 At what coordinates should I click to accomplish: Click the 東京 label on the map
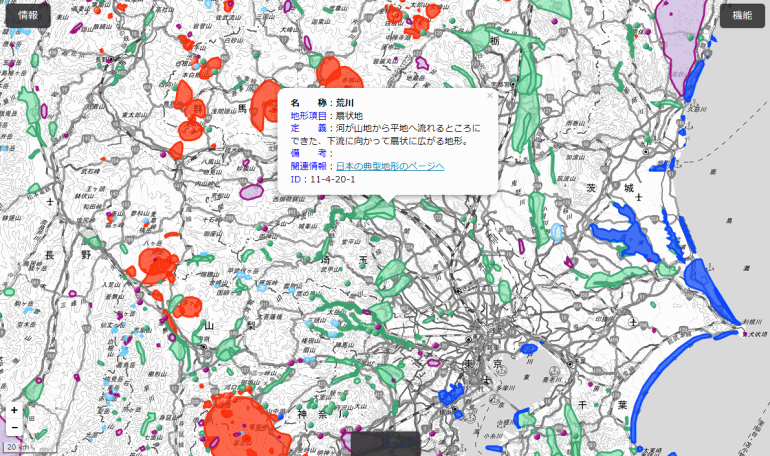[484, 364]
